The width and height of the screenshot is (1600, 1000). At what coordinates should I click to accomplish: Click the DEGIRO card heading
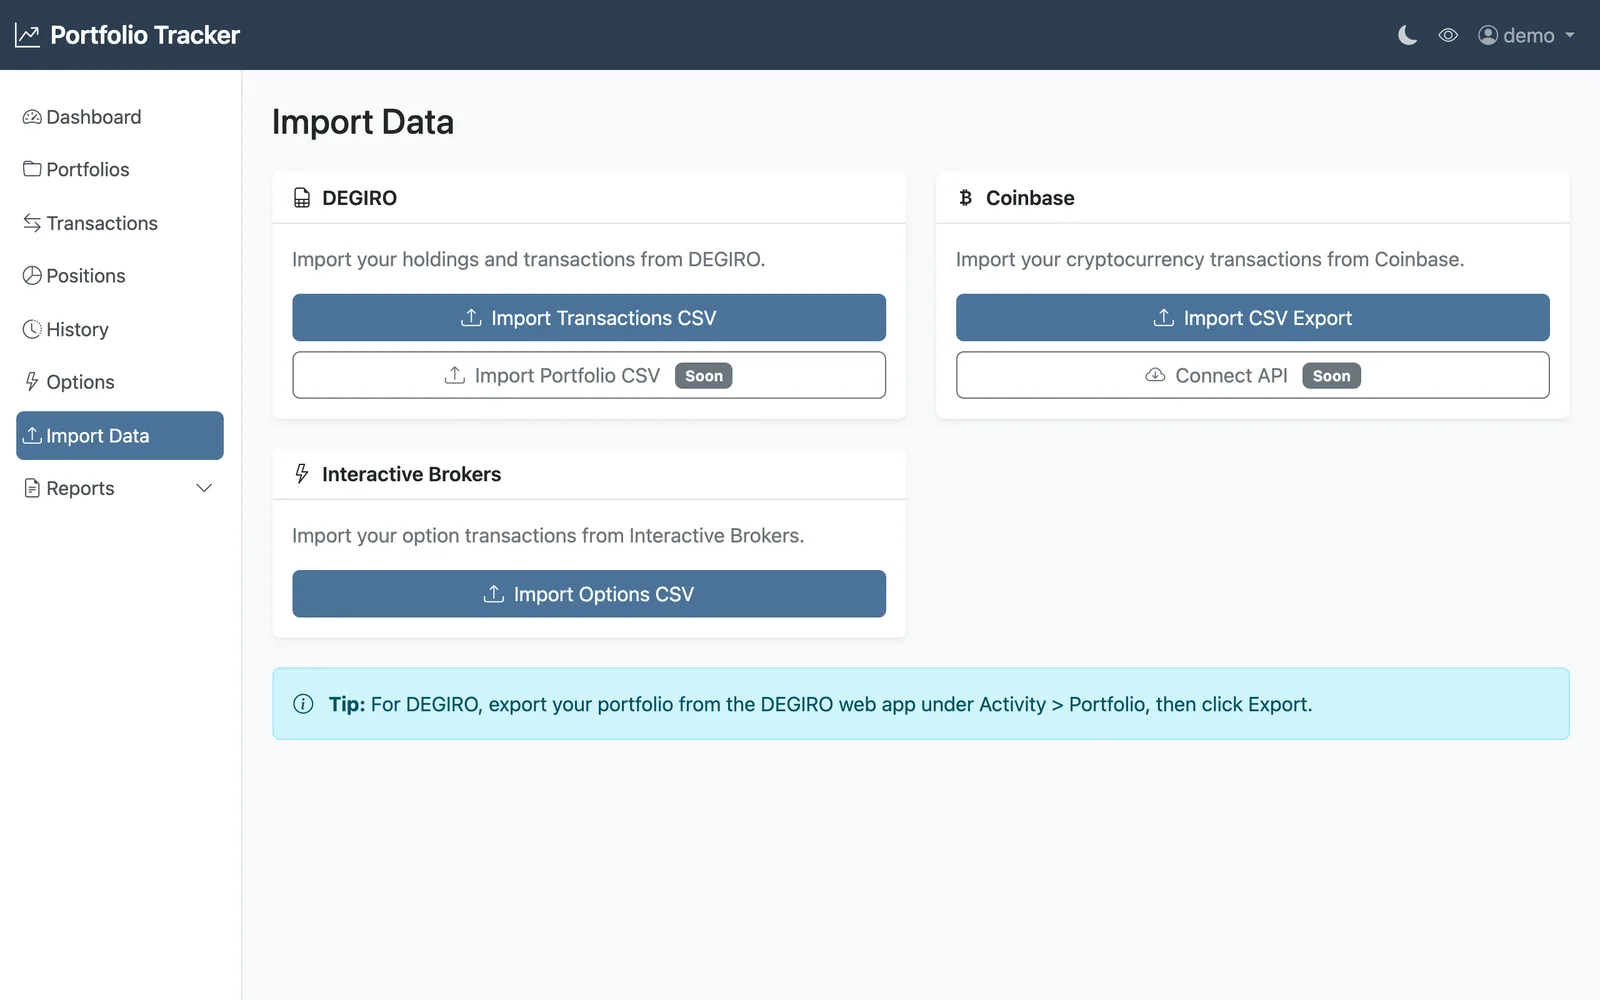coord(359,198)
